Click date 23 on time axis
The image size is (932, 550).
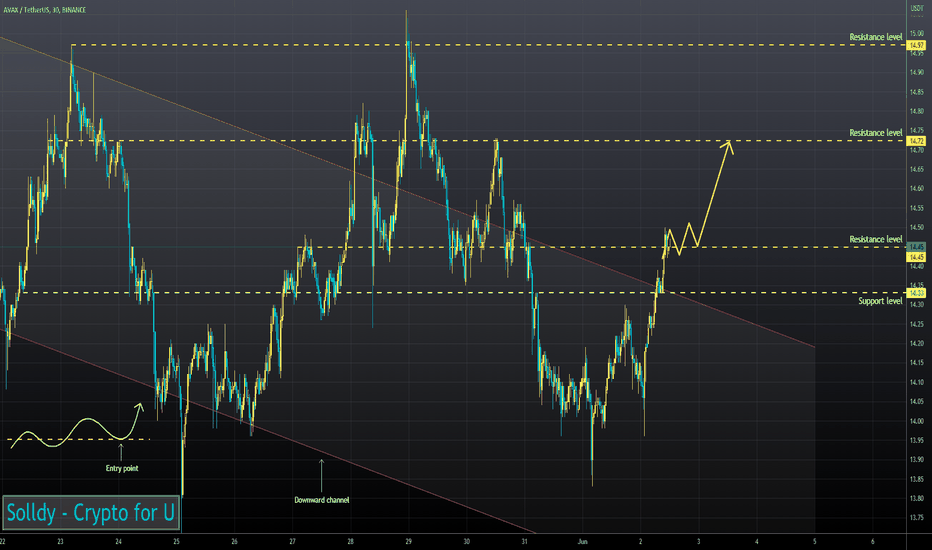coord(60,542)
